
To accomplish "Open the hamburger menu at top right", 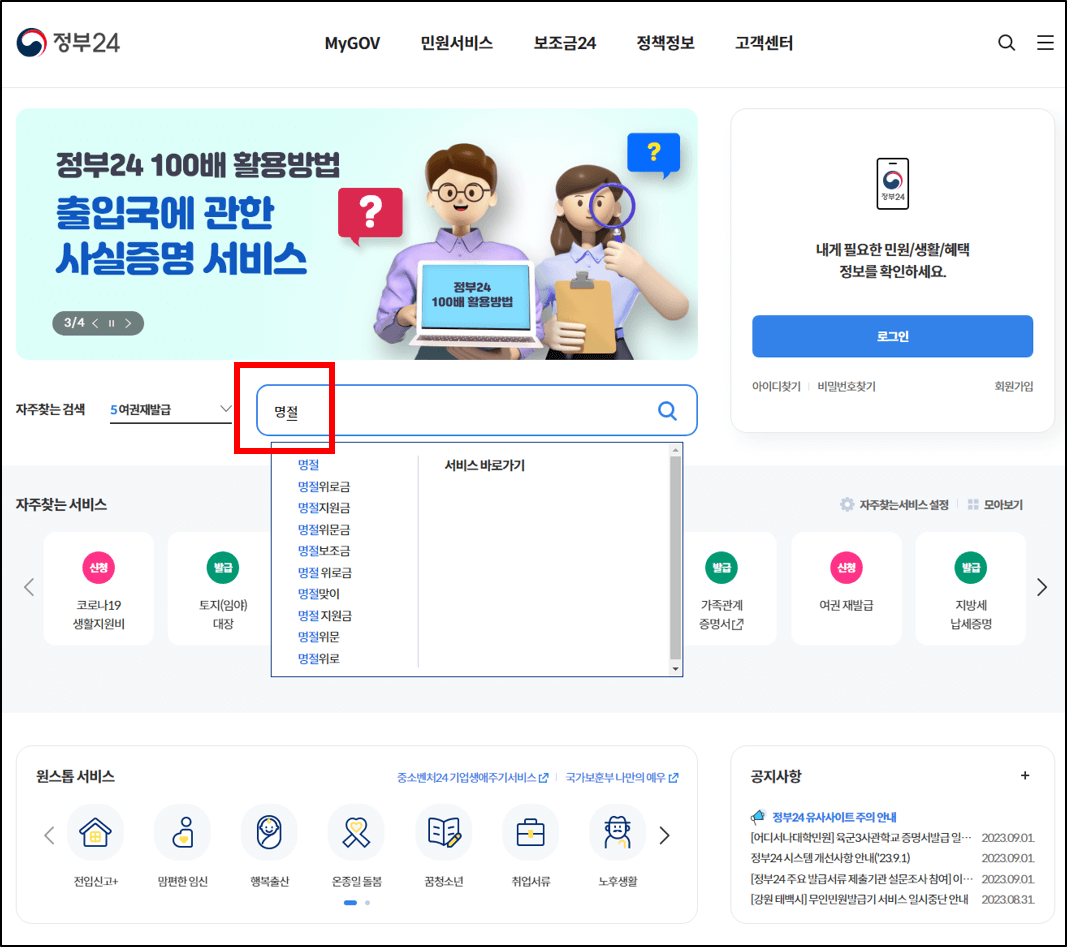I will pyautogui.click(x=1046, y=43).
